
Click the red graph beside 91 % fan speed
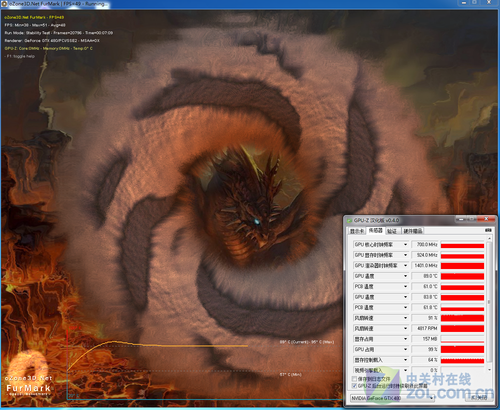(x=462, y=318)
